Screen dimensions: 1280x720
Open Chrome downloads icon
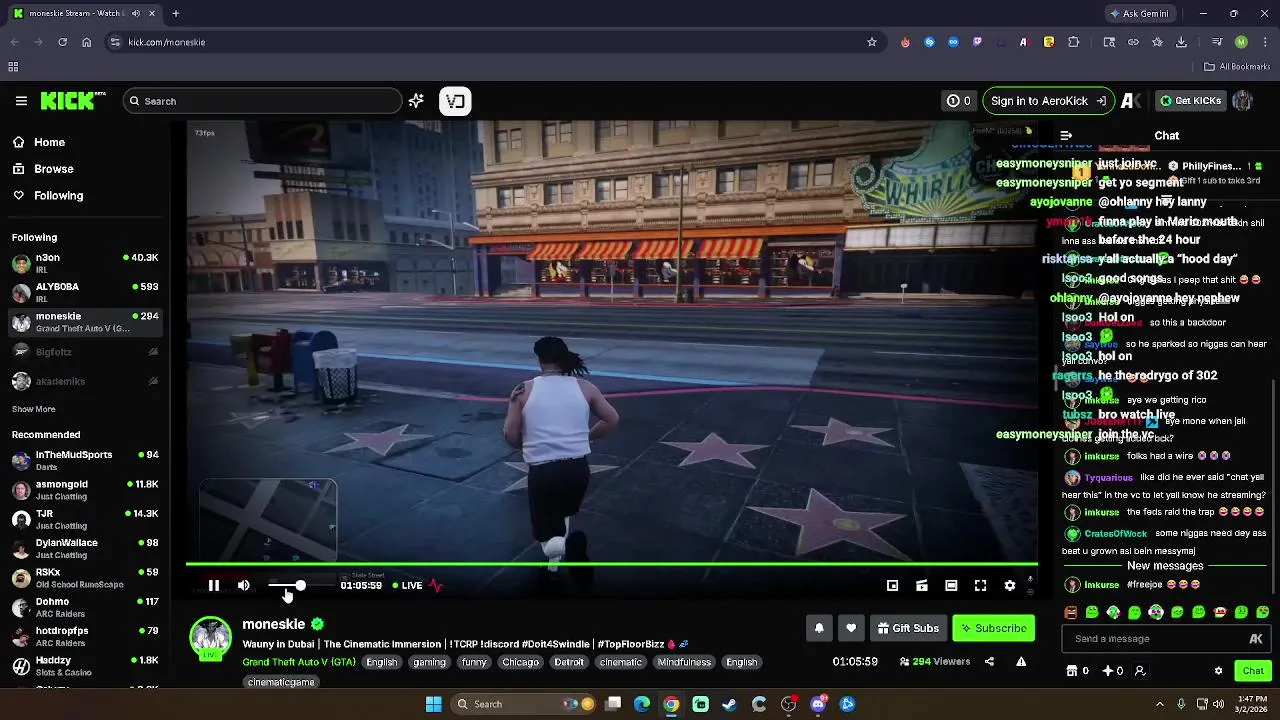click(x=1181, y=42)
